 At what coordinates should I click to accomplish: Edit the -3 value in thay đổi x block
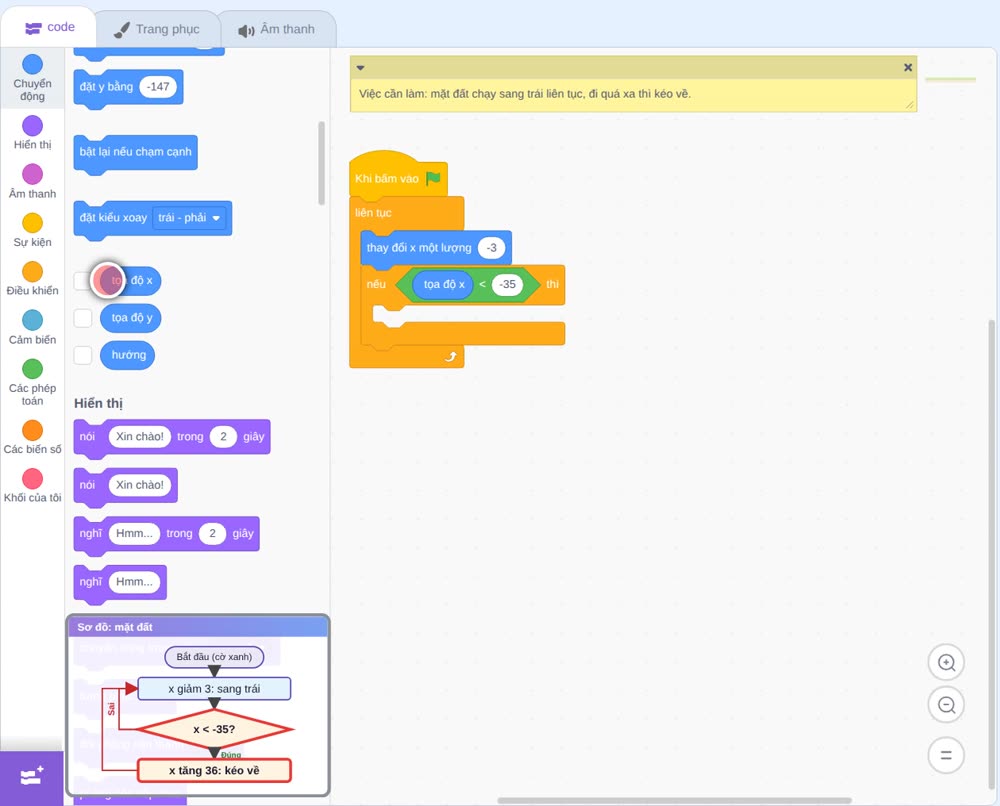(492, 248)
